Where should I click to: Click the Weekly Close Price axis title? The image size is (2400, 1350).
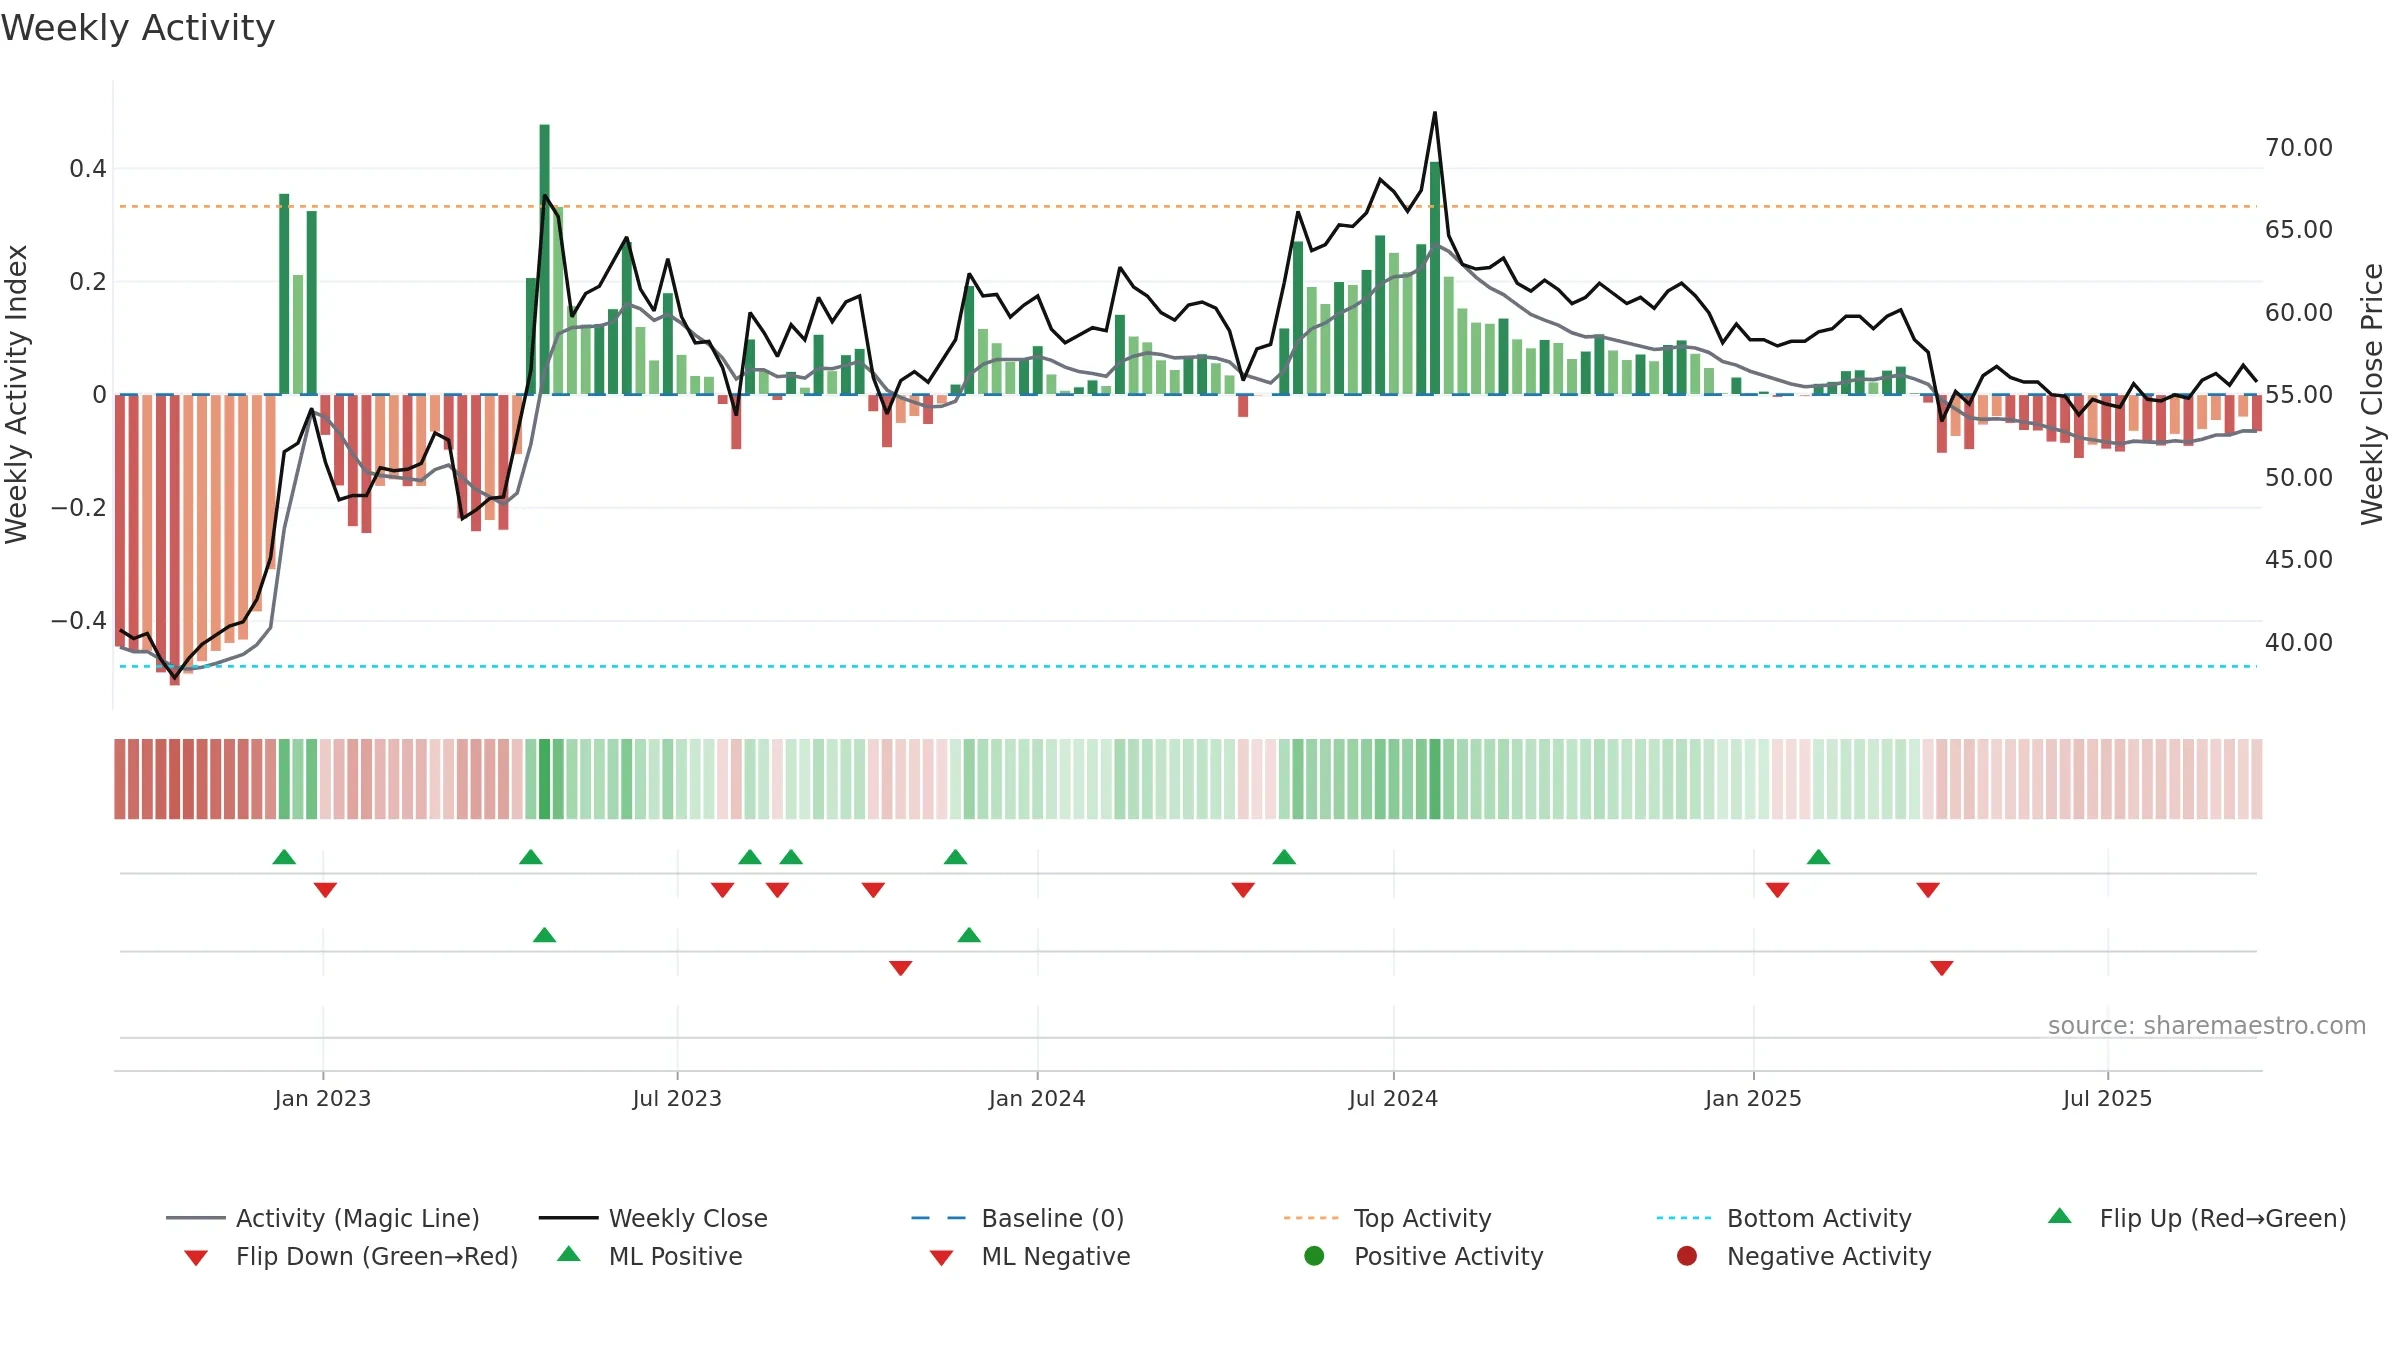tap(2372, 394)
